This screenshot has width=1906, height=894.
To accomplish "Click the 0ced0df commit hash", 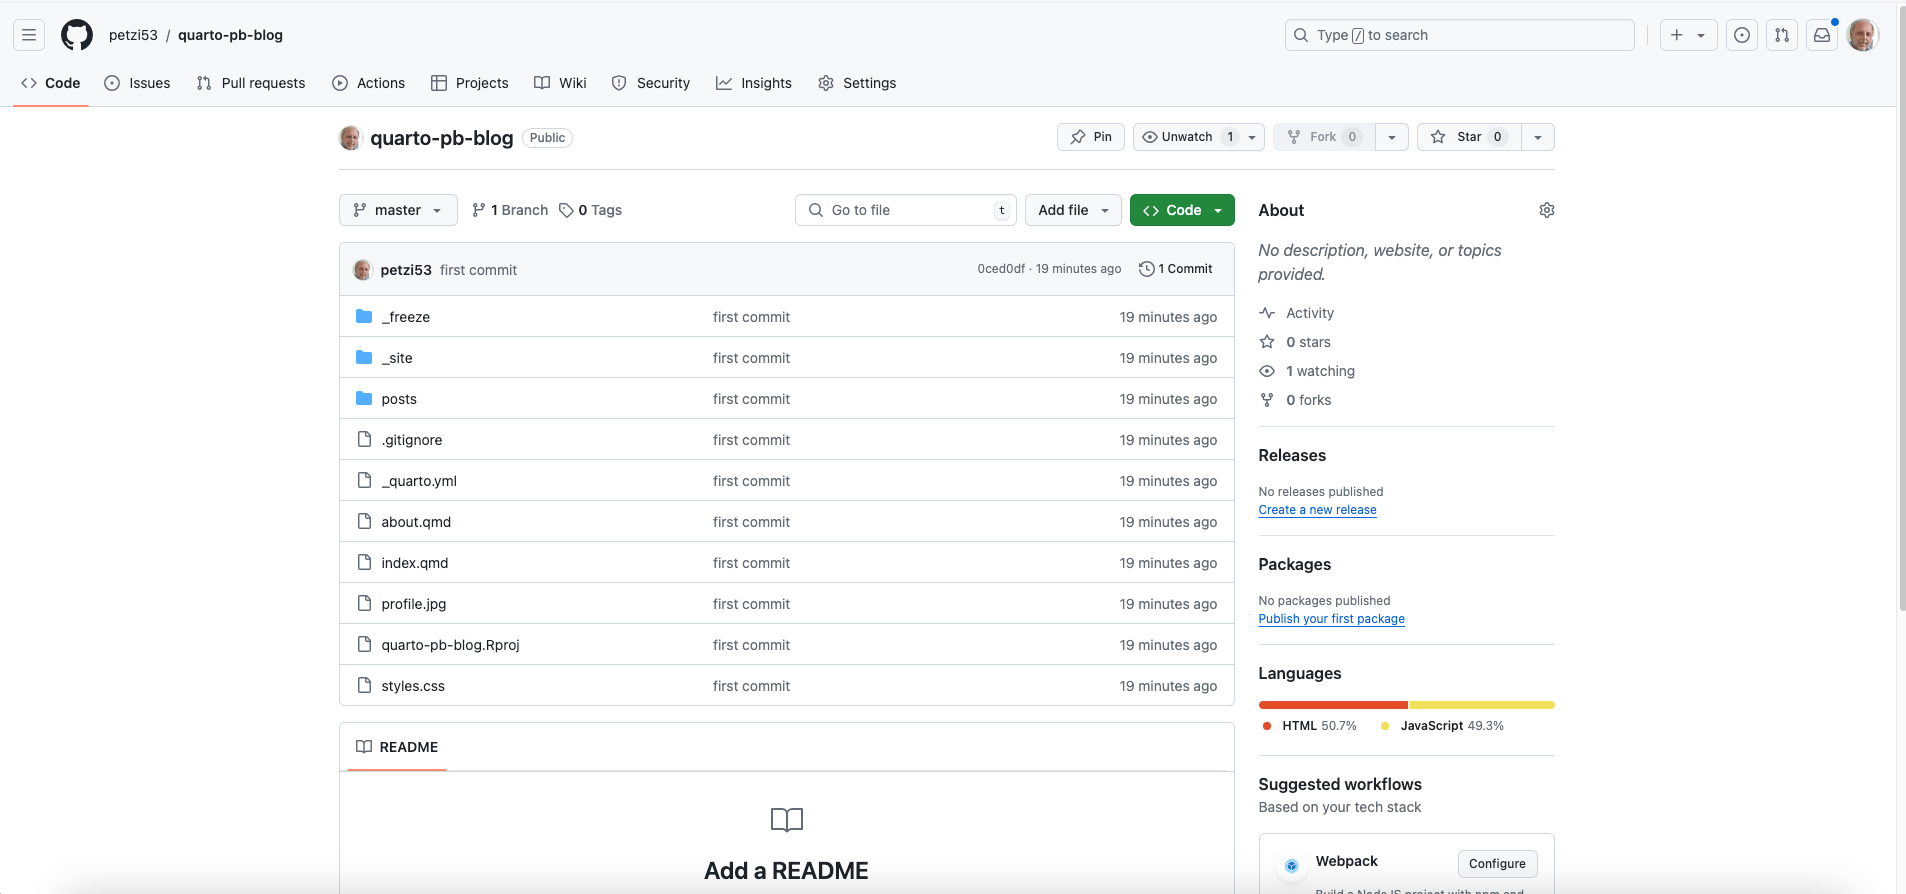I will [1001, 269].
